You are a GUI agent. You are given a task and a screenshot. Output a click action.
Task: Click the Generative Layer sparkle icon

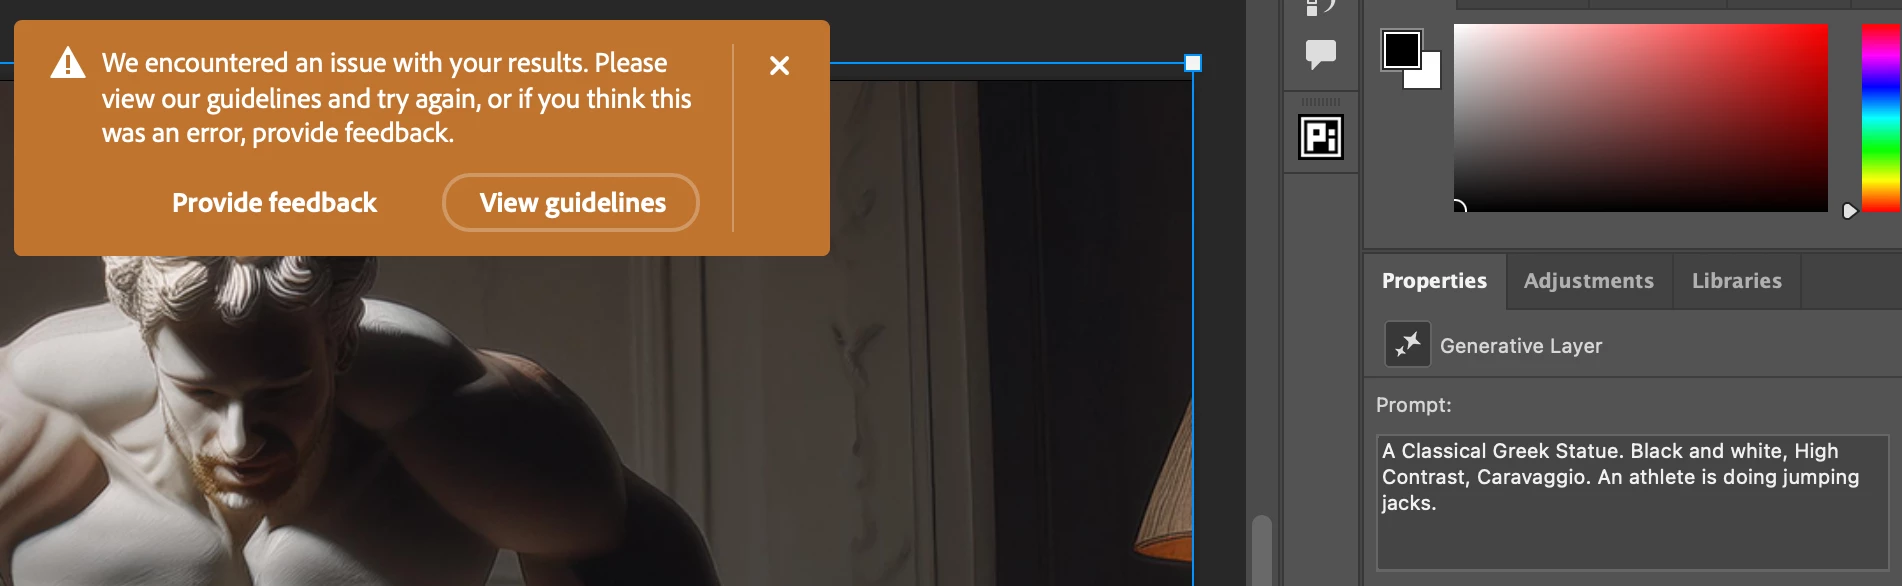tap(1407, 345)
